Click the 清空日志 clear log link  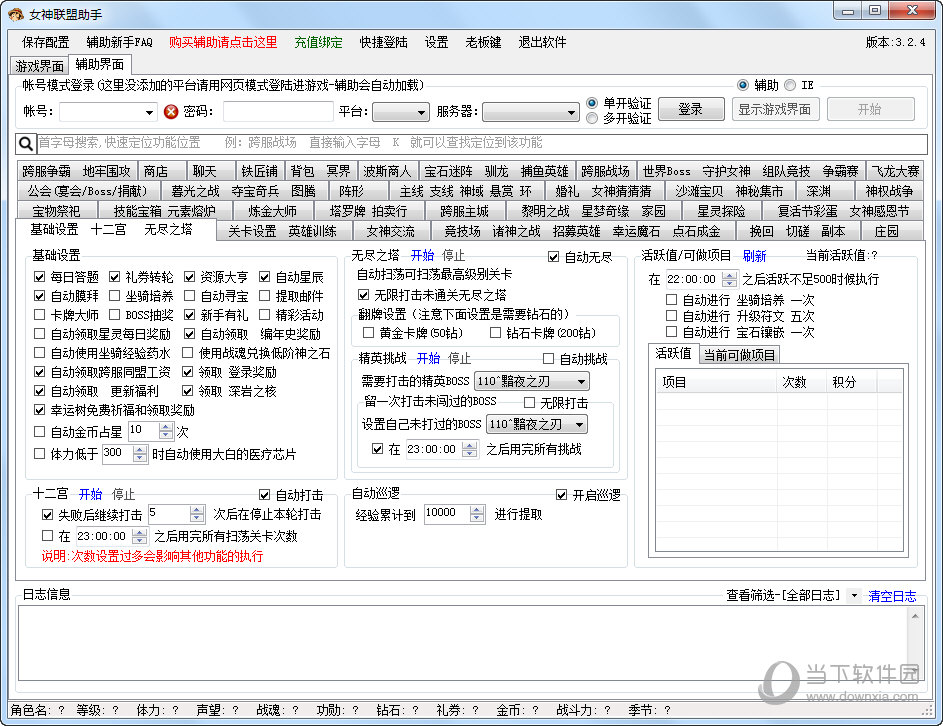[891, 596]
